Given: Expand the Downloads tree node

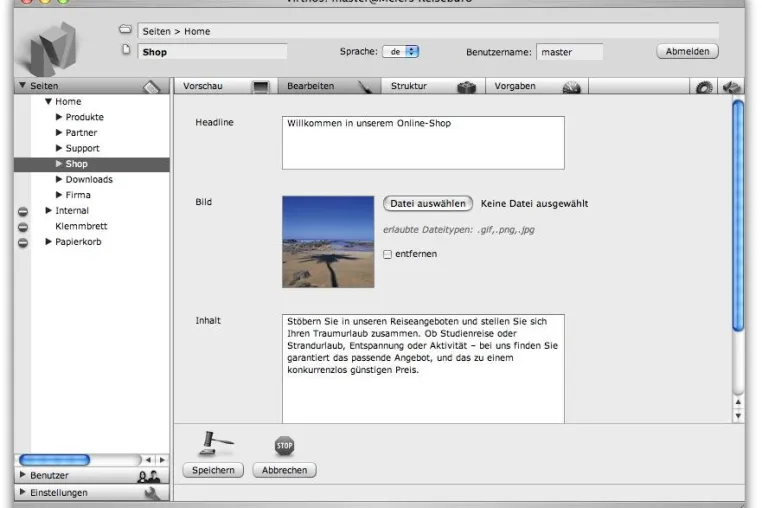Looking at the screenshot, I should pos(59,179).
